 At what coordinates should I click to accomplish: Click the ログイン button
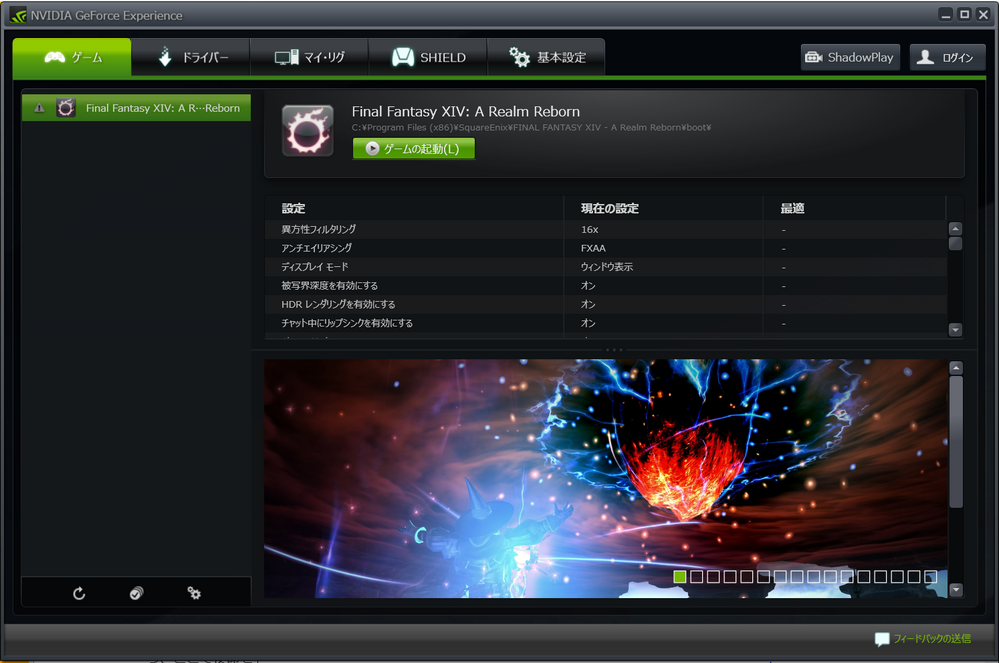pyautogui.click(x=947, y=57)
